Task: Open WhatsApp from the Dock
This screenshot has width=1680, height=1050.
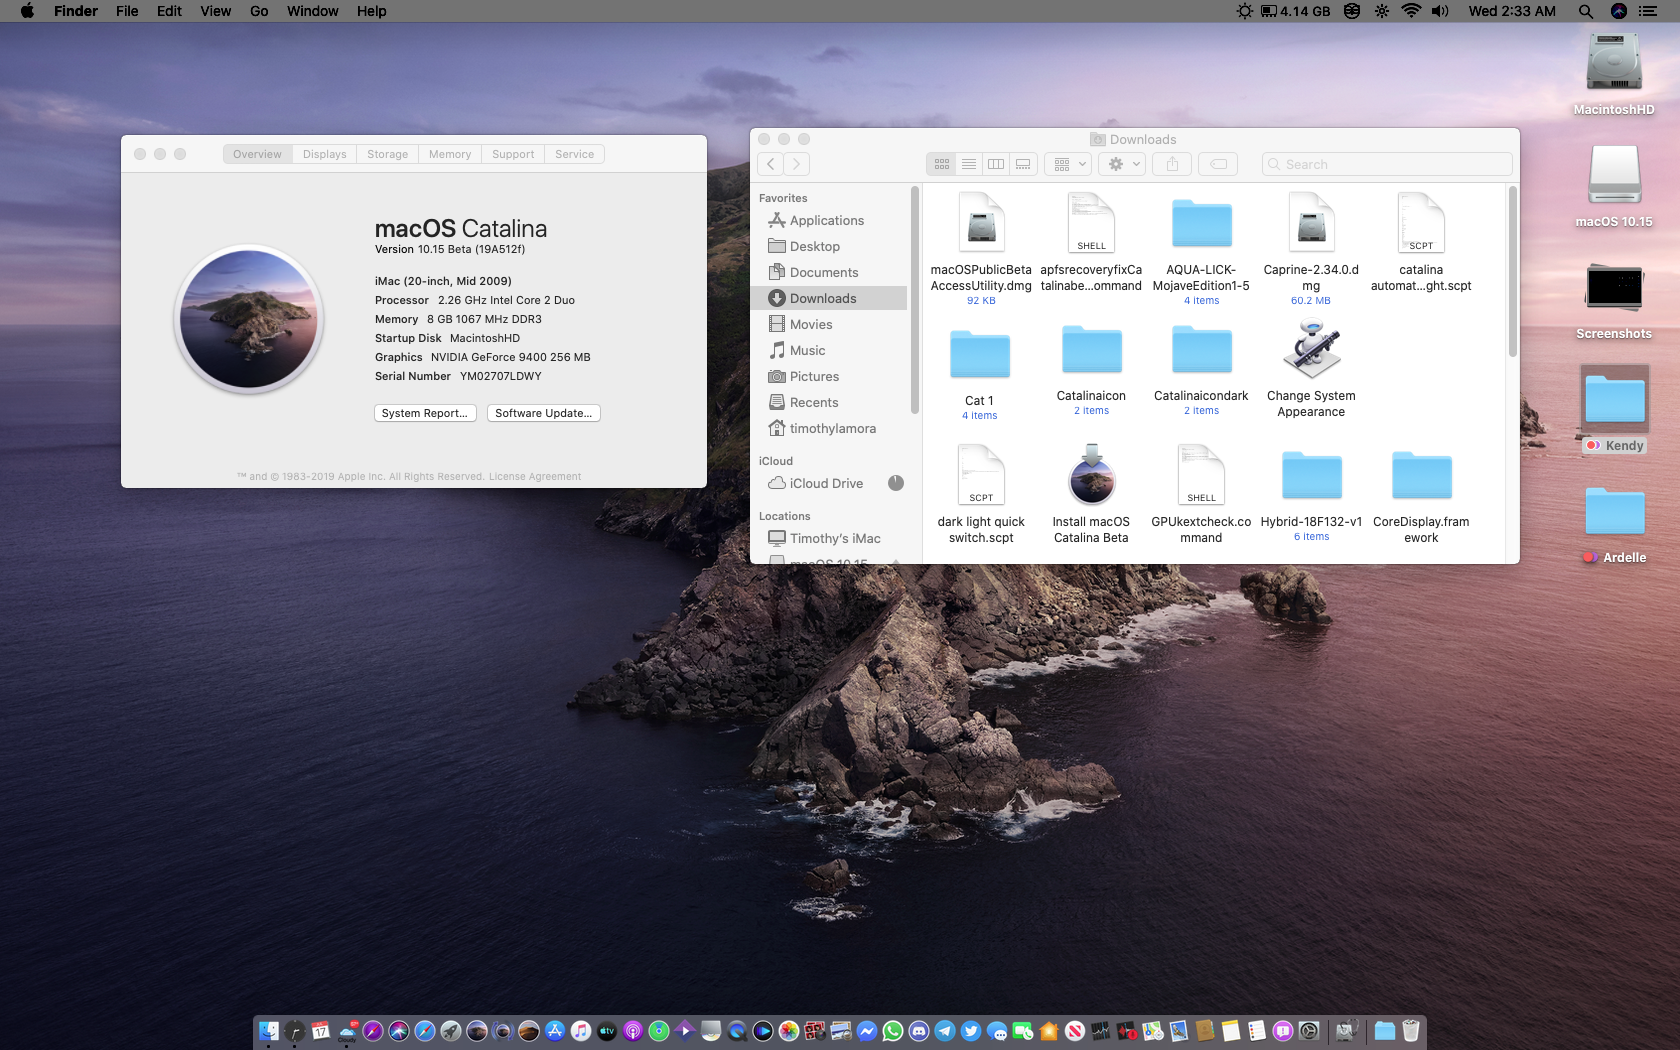Action: pyautogui.click(x=893, y=1031)
